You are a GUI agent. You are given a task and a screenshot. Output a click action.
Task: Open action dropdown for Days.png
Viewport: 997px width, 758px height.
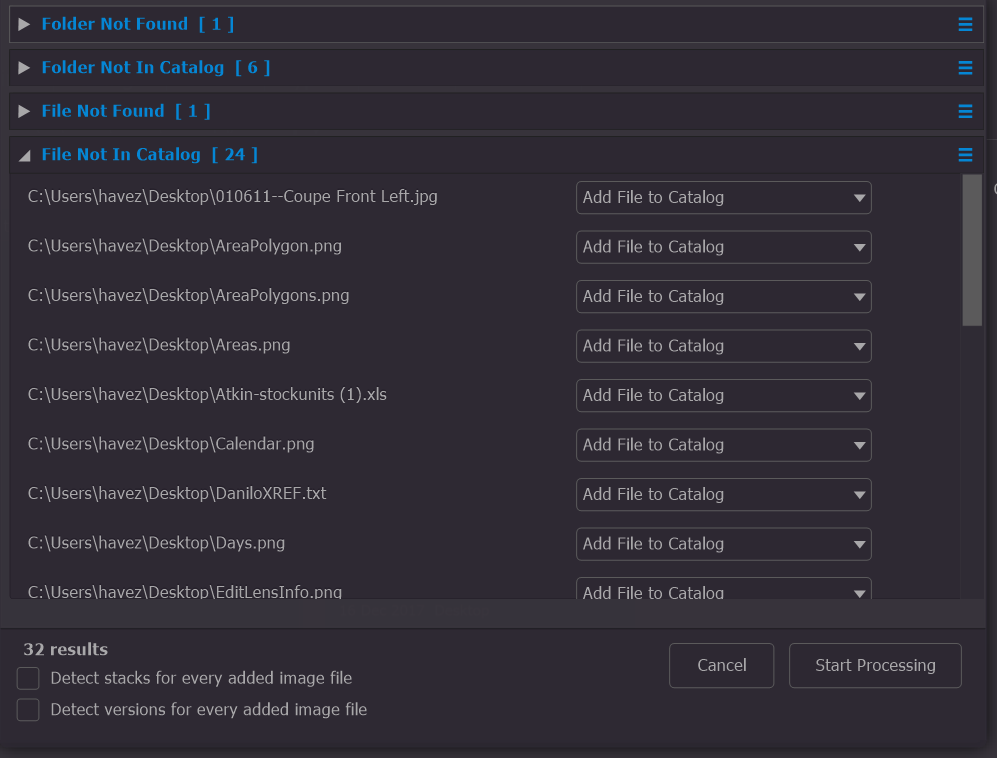724,544
